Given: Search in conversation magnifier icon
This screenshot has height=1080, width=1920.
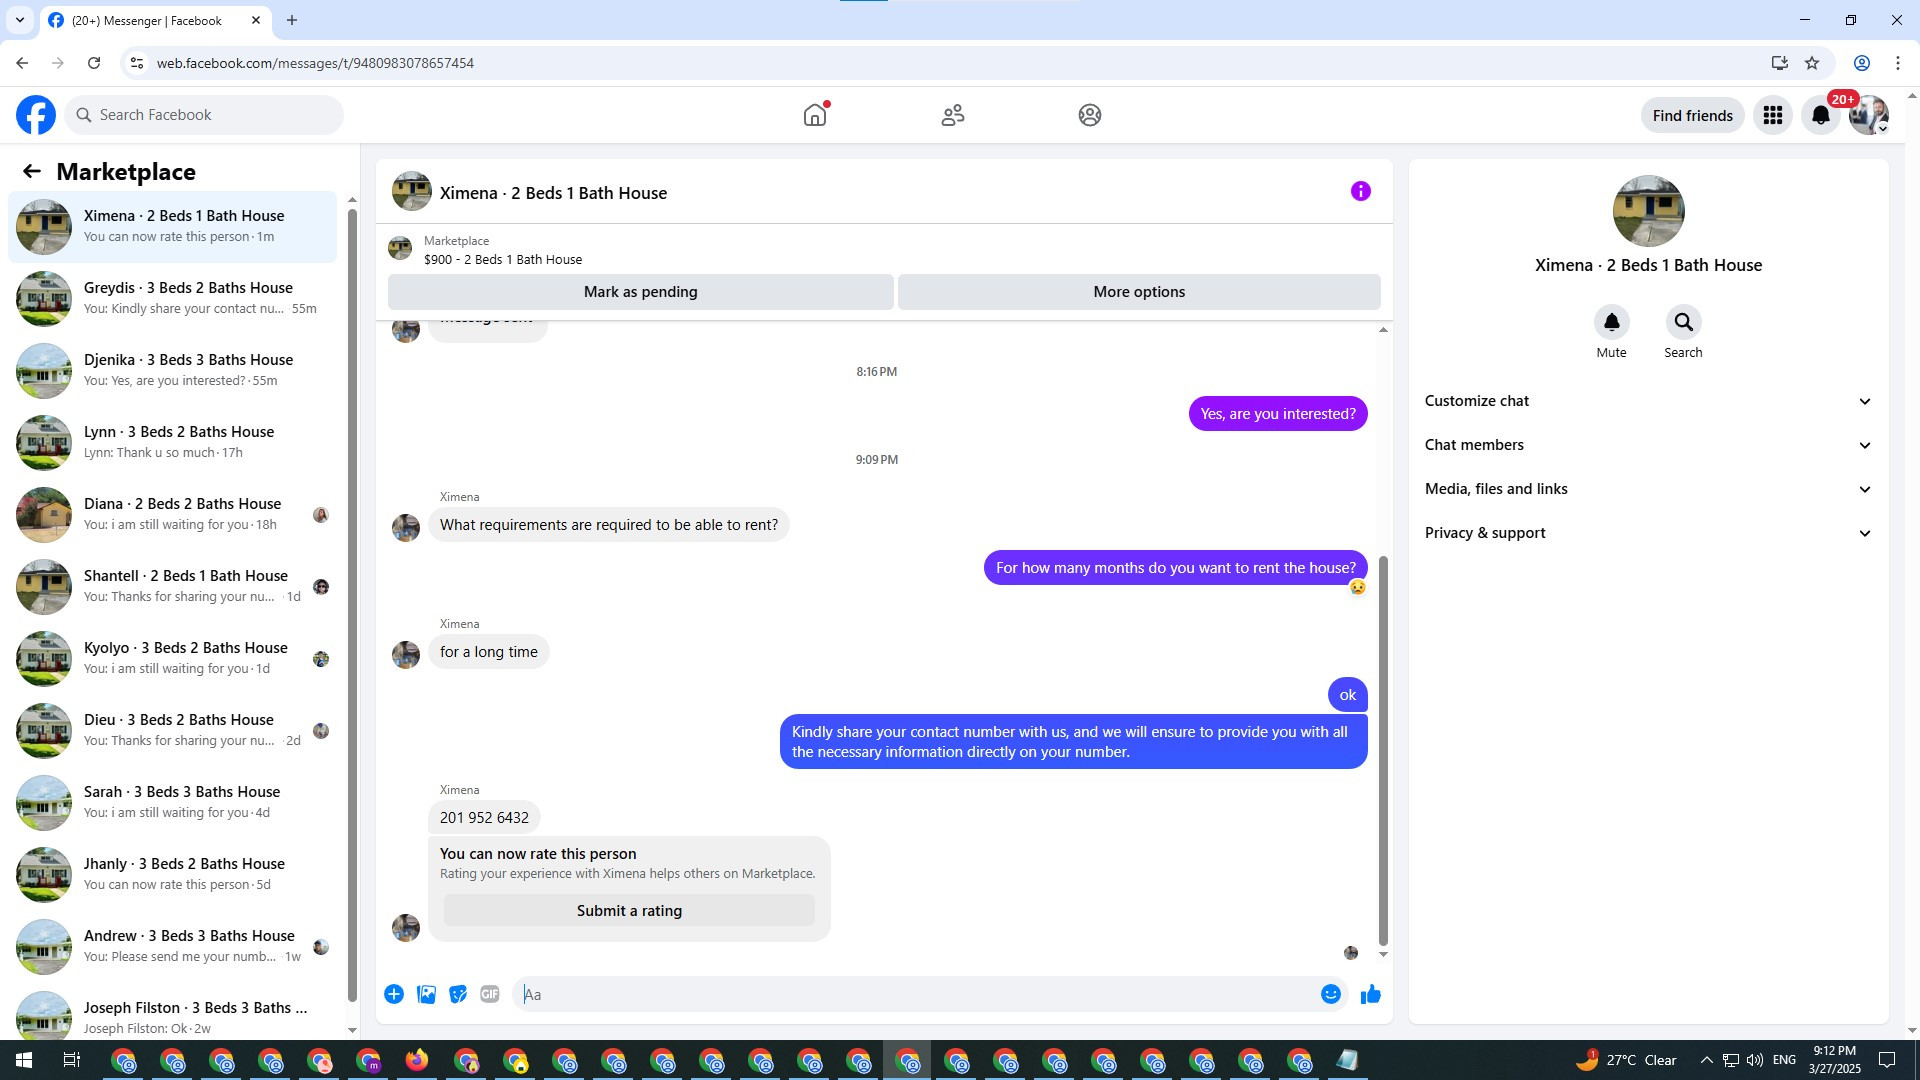Looking at the screenshot, I should (x=1683, y=322).
